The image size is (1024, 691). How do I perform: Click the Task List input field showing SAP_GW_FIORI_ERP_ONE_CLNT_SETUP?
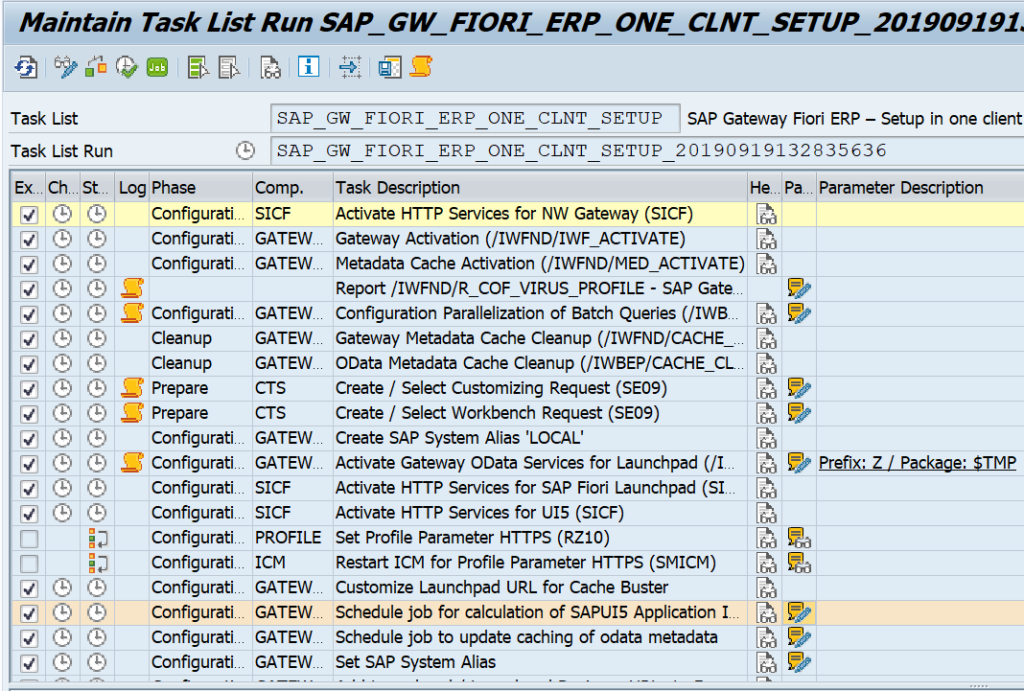[470, 118]
